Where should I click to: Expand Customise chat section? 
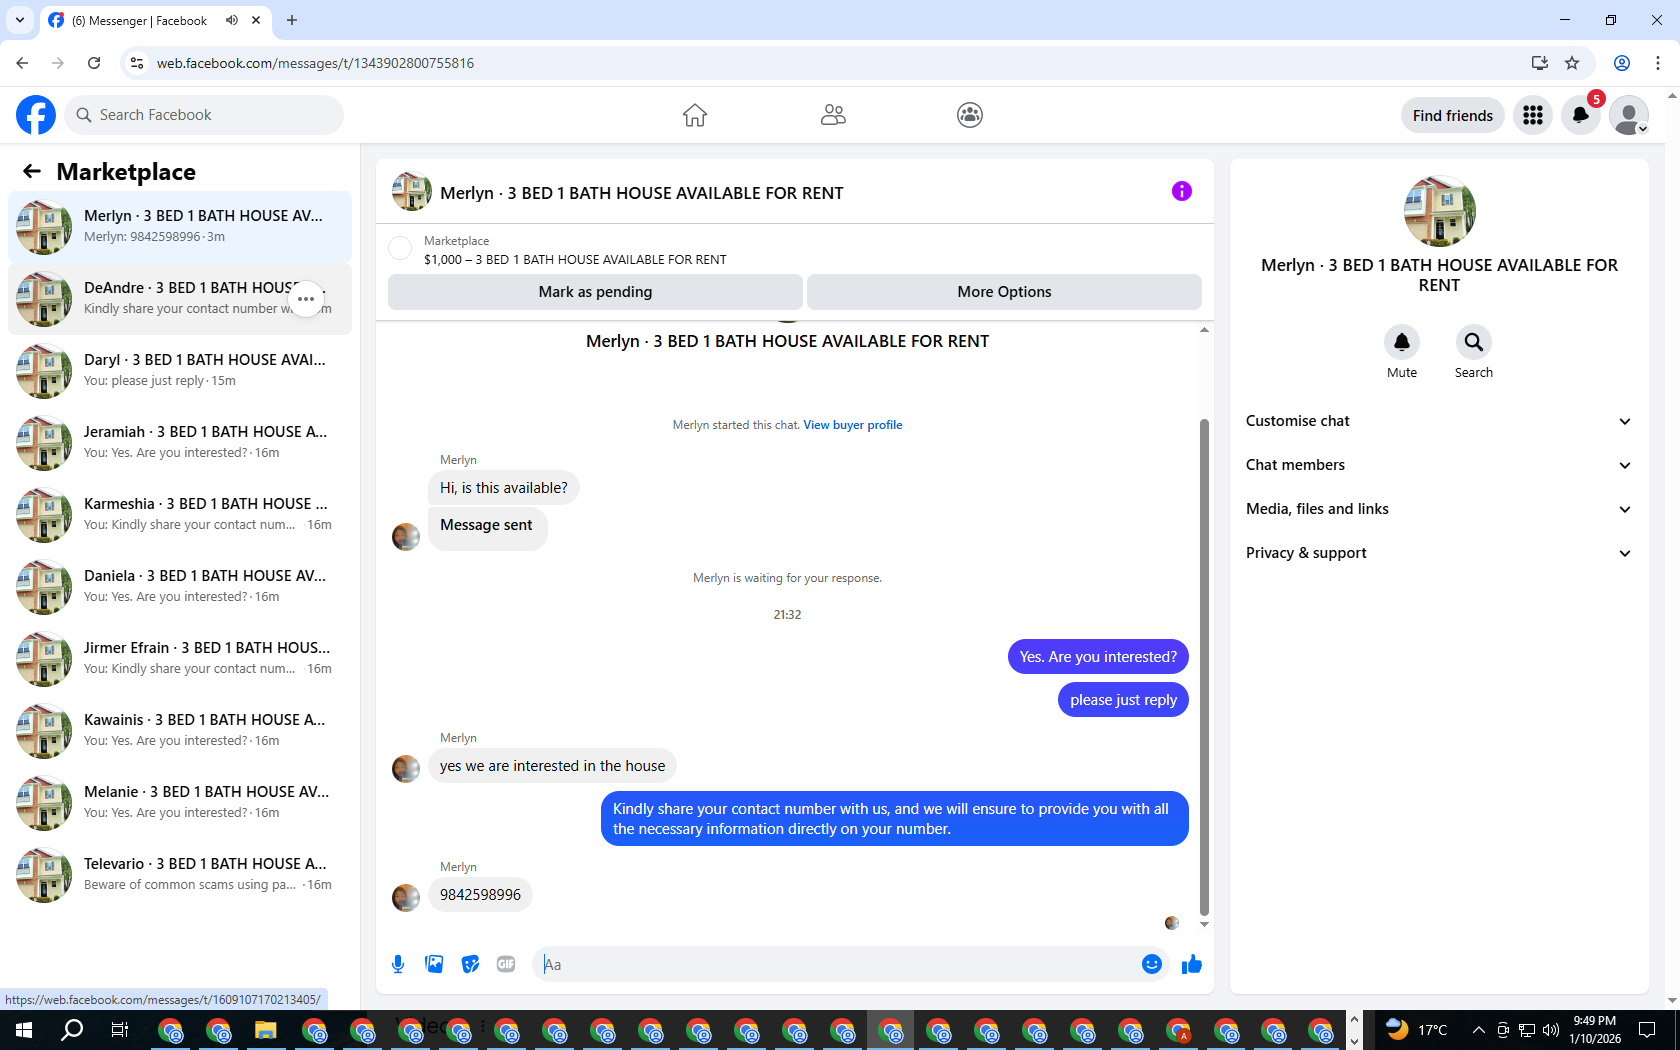coord(1439,421)
